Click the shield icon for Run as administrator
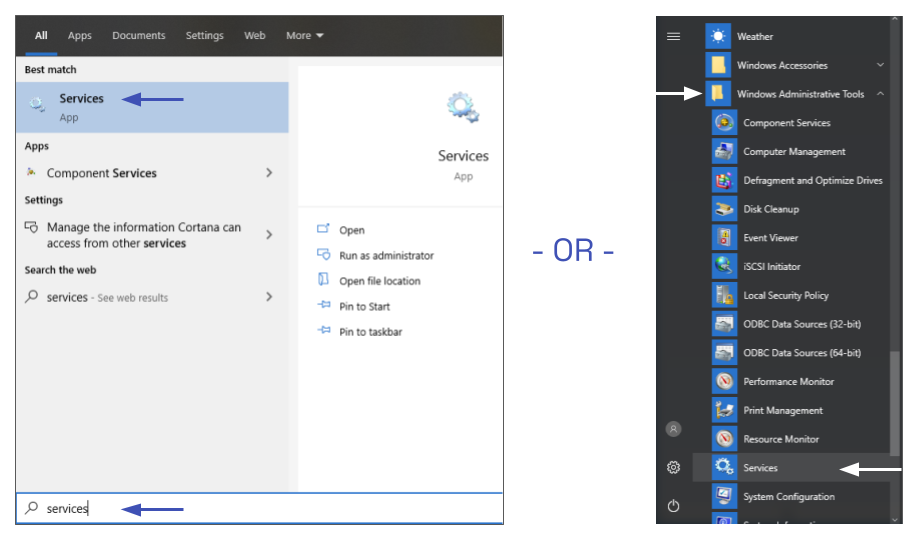The width and height of the screenshot is (919, 540). [x=324, y=254]
